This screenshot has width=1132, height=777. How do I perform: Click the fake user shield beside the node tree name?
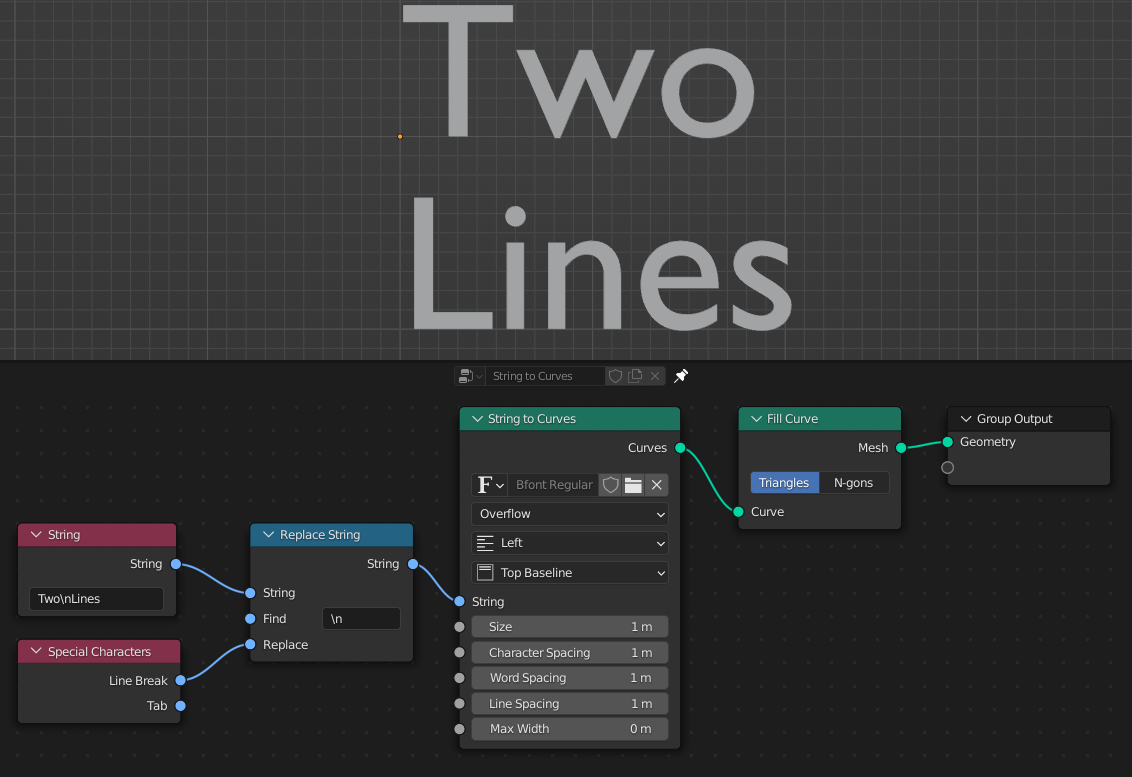615,375
